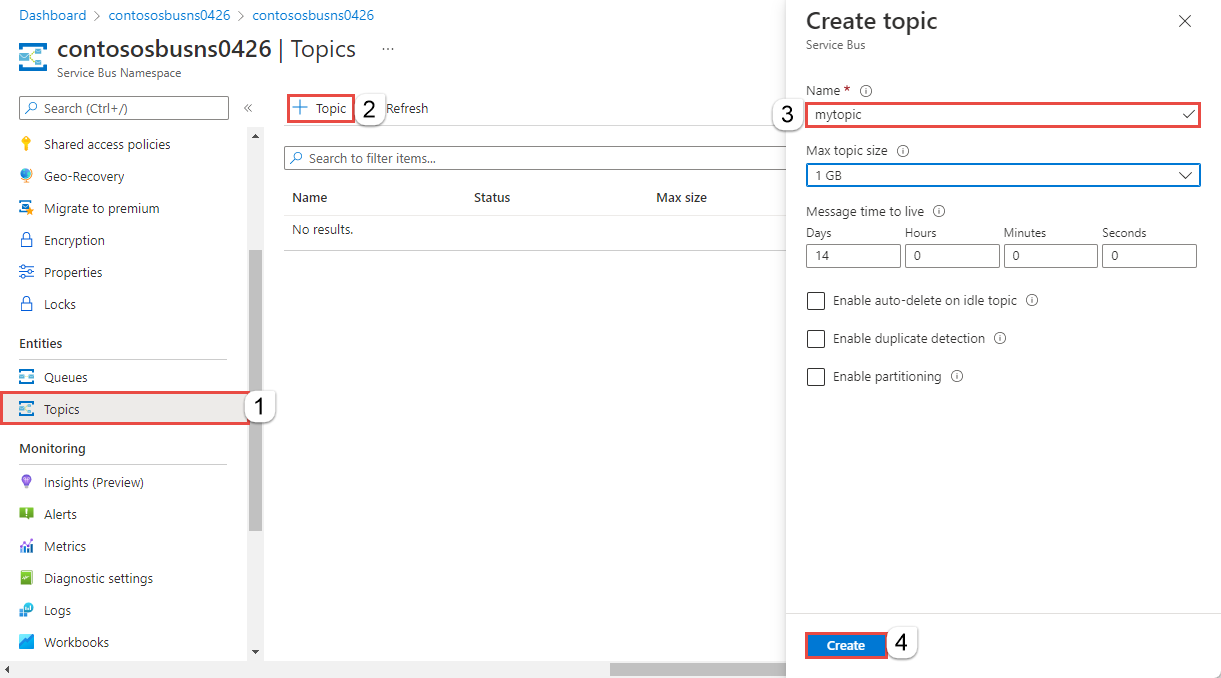Click the Minutes time-to-live field
Viewport: 1221px width, 678px height.
click(x=1050, y=255)
